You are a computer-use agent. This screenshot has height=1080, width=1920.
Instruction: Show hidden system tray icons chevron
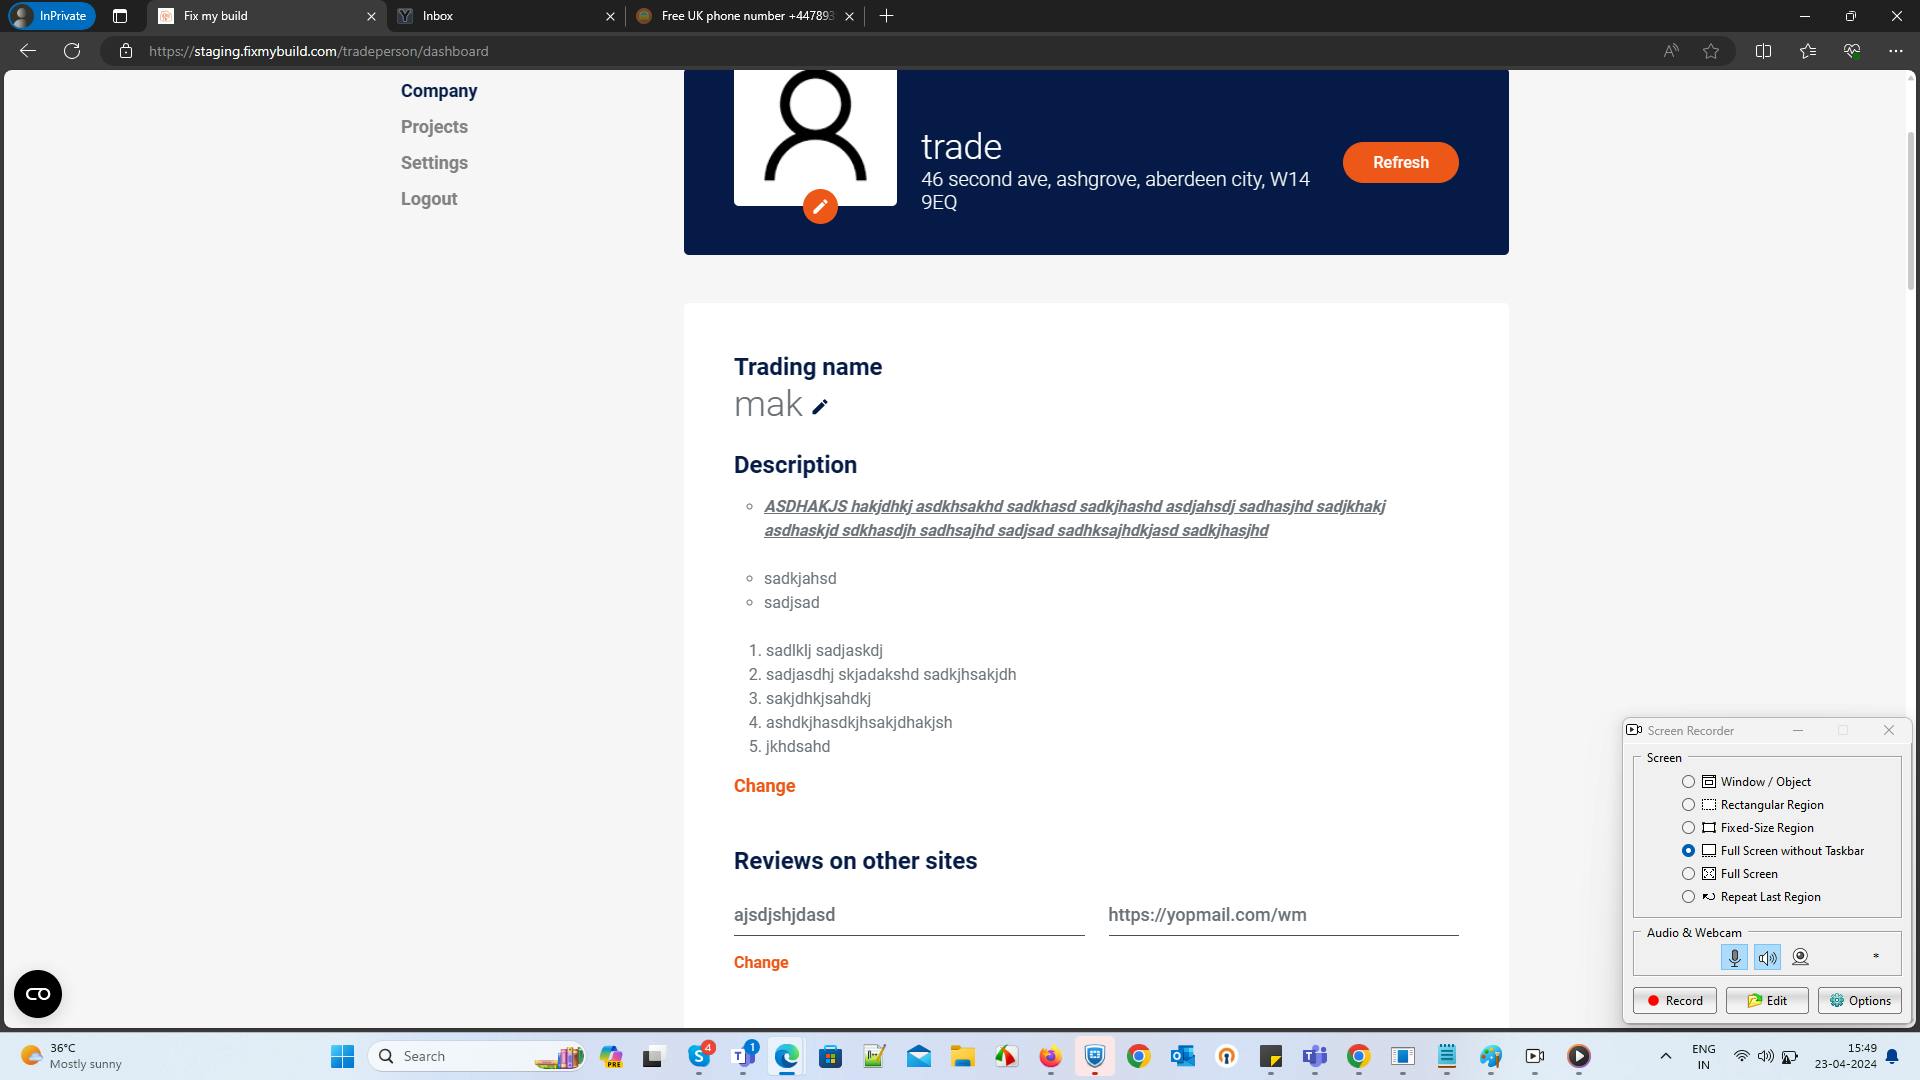tap(1665, 1056)
